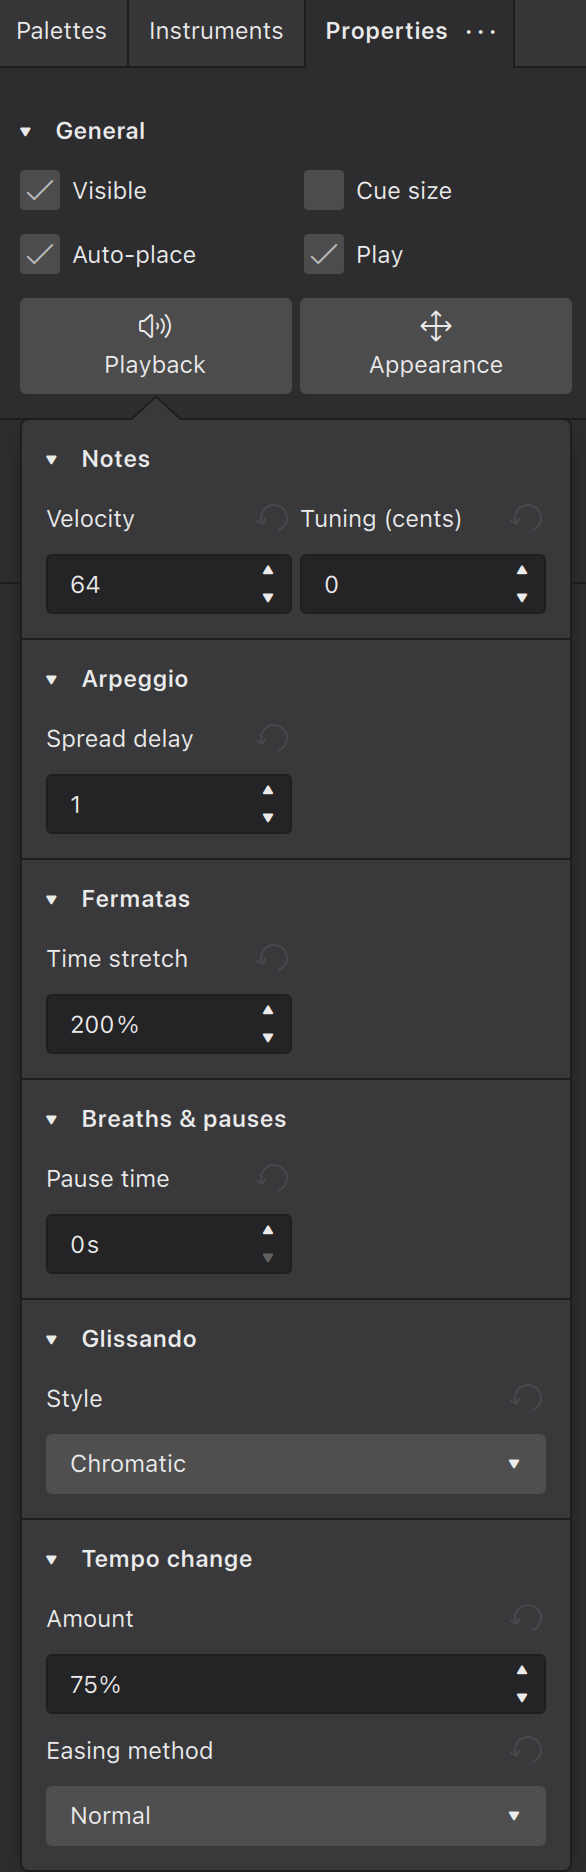Open the Glissando Style dropdown

(295, 1464)
